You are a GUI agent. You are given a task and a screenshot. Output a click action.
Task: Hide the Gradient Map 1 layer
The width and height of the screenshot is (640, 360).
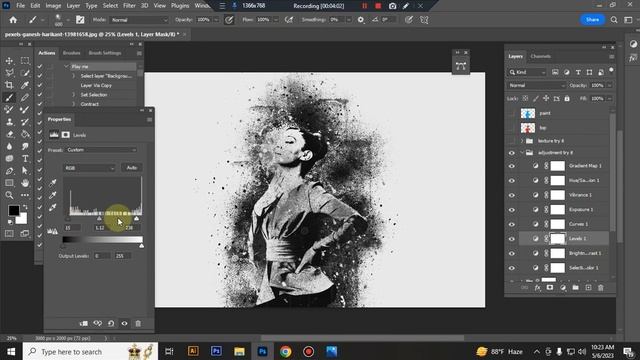click(x=511, y=166)
